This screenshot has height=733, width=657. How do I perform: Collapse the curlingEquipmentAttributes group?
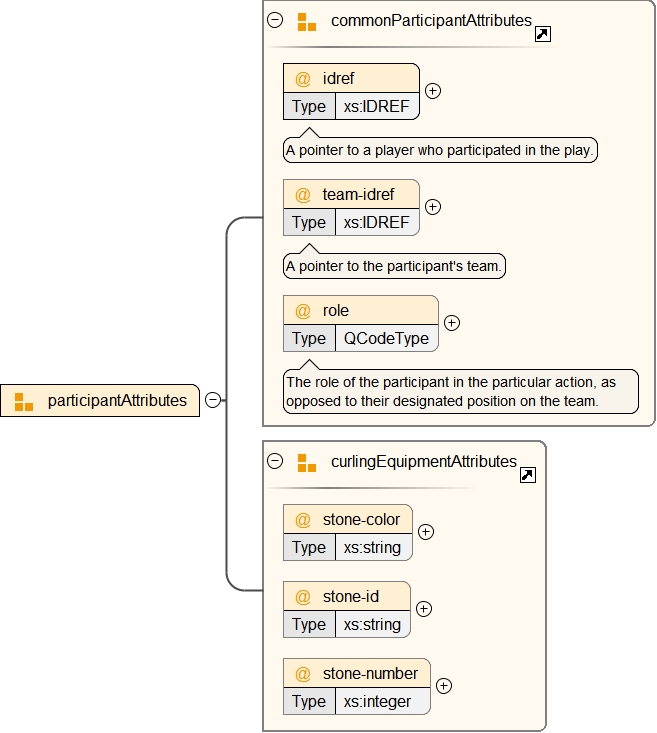coord(276,461)
